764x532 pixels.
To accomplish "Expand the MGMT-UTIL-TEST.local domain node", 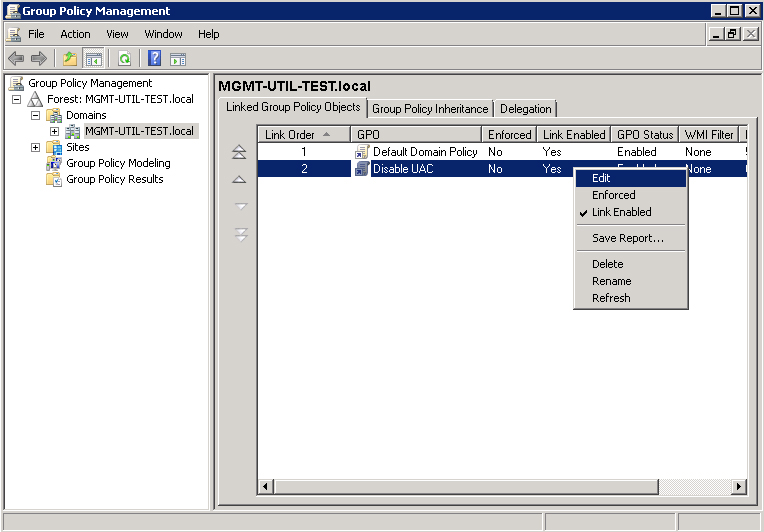I will [x=55, y=132].
